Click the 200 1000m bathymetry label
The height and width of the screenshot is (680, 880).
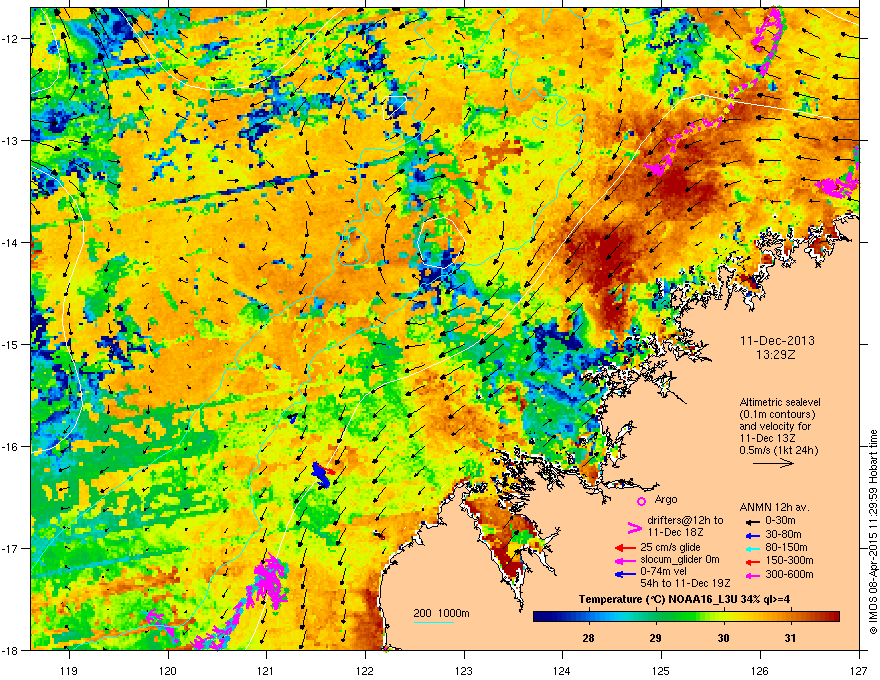[x=442, y=613]
